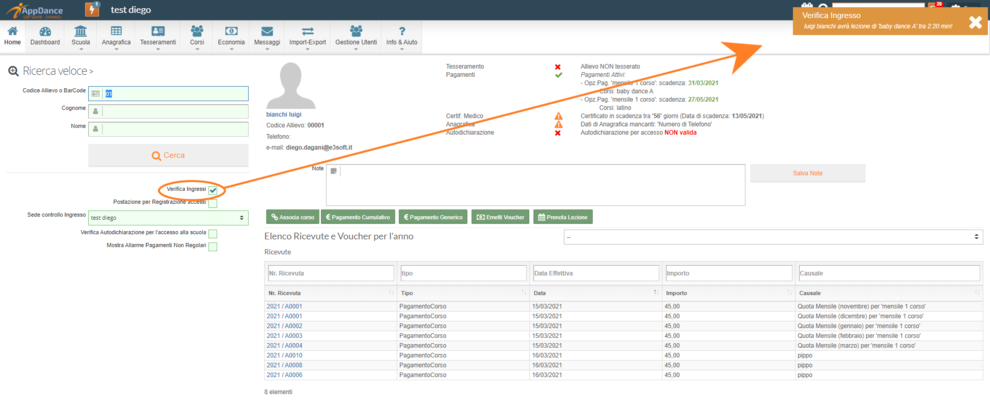The width and height of the screenshot is (990, 406).
Task: Expand the Economia menu
Action: pos(231,36)
